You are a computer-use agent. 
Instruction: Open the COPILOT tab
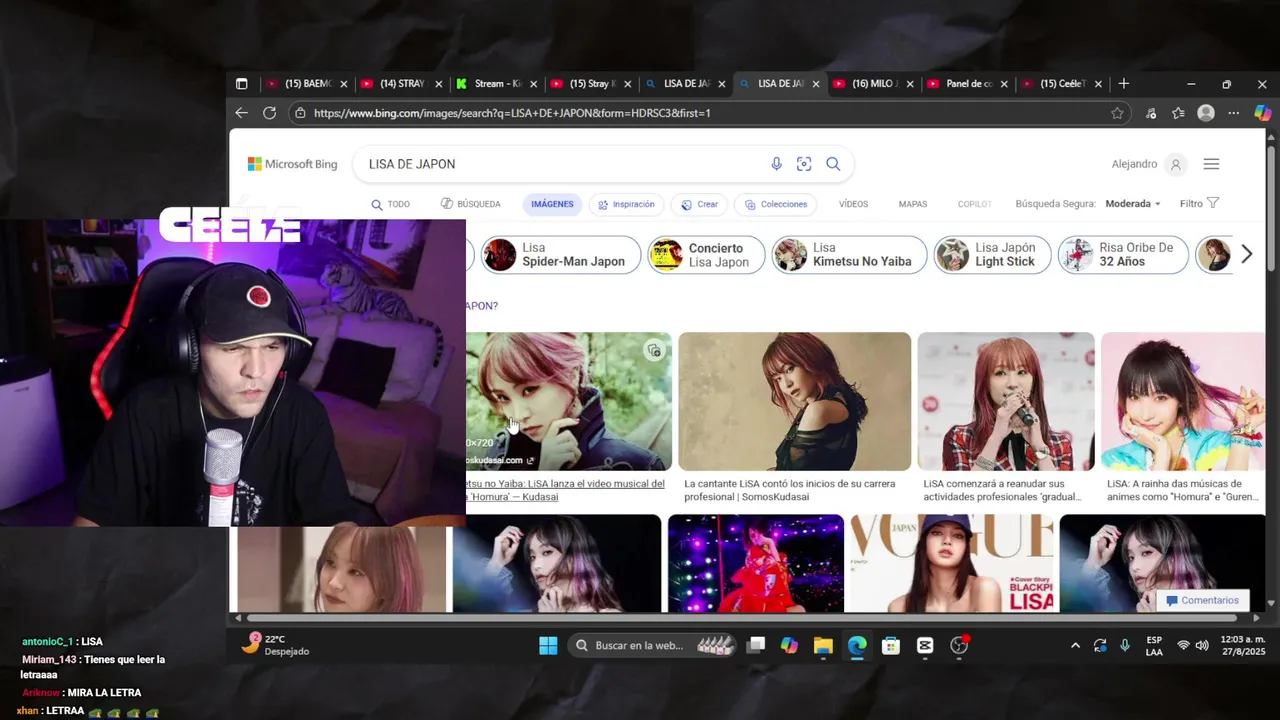click(x=975, y=204)
